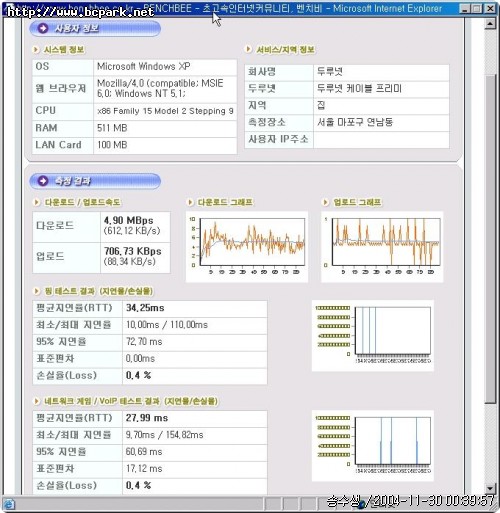Open the network game / VoIP result chart

tap(373, 446)
